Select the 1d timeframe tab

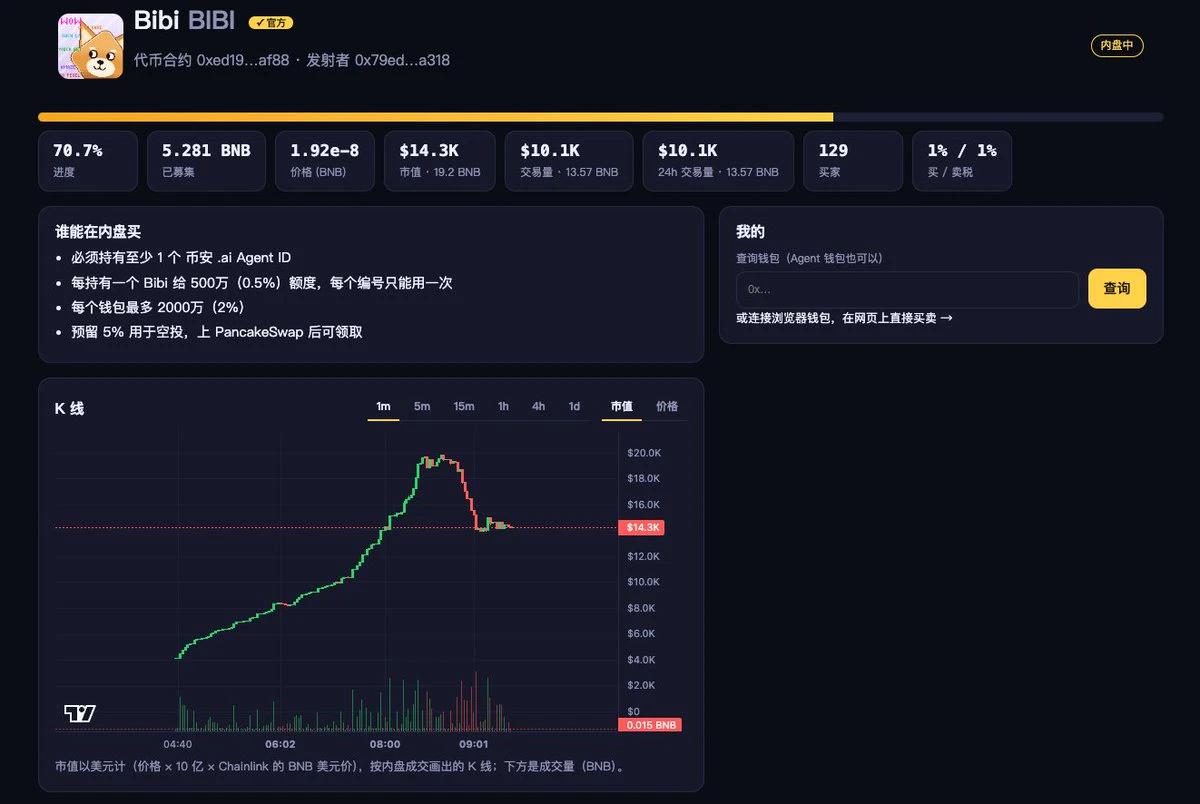(x=574, y=406)
